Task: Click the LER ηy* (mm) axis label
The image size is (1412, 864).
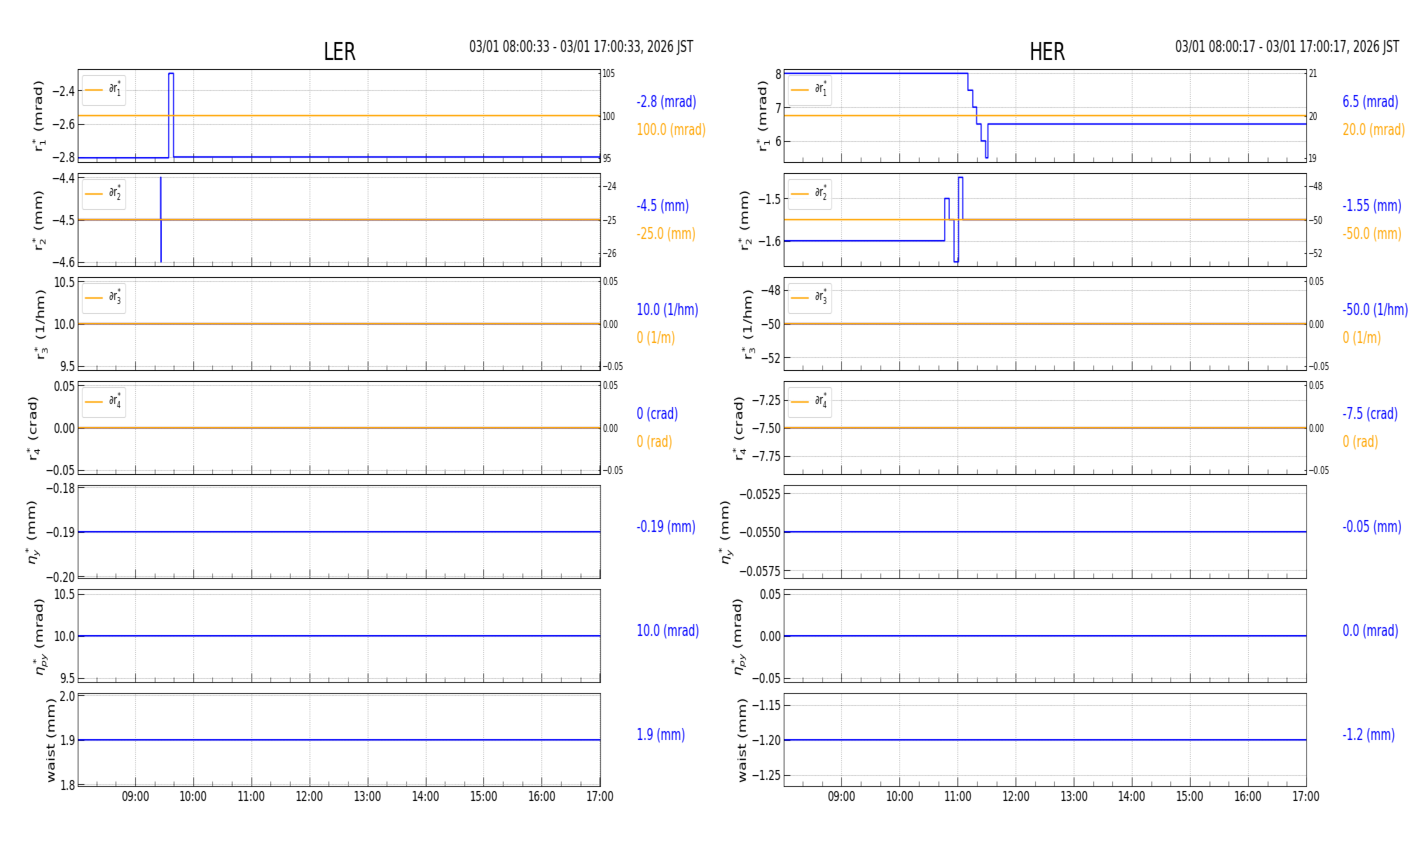Action: (32, 532)
